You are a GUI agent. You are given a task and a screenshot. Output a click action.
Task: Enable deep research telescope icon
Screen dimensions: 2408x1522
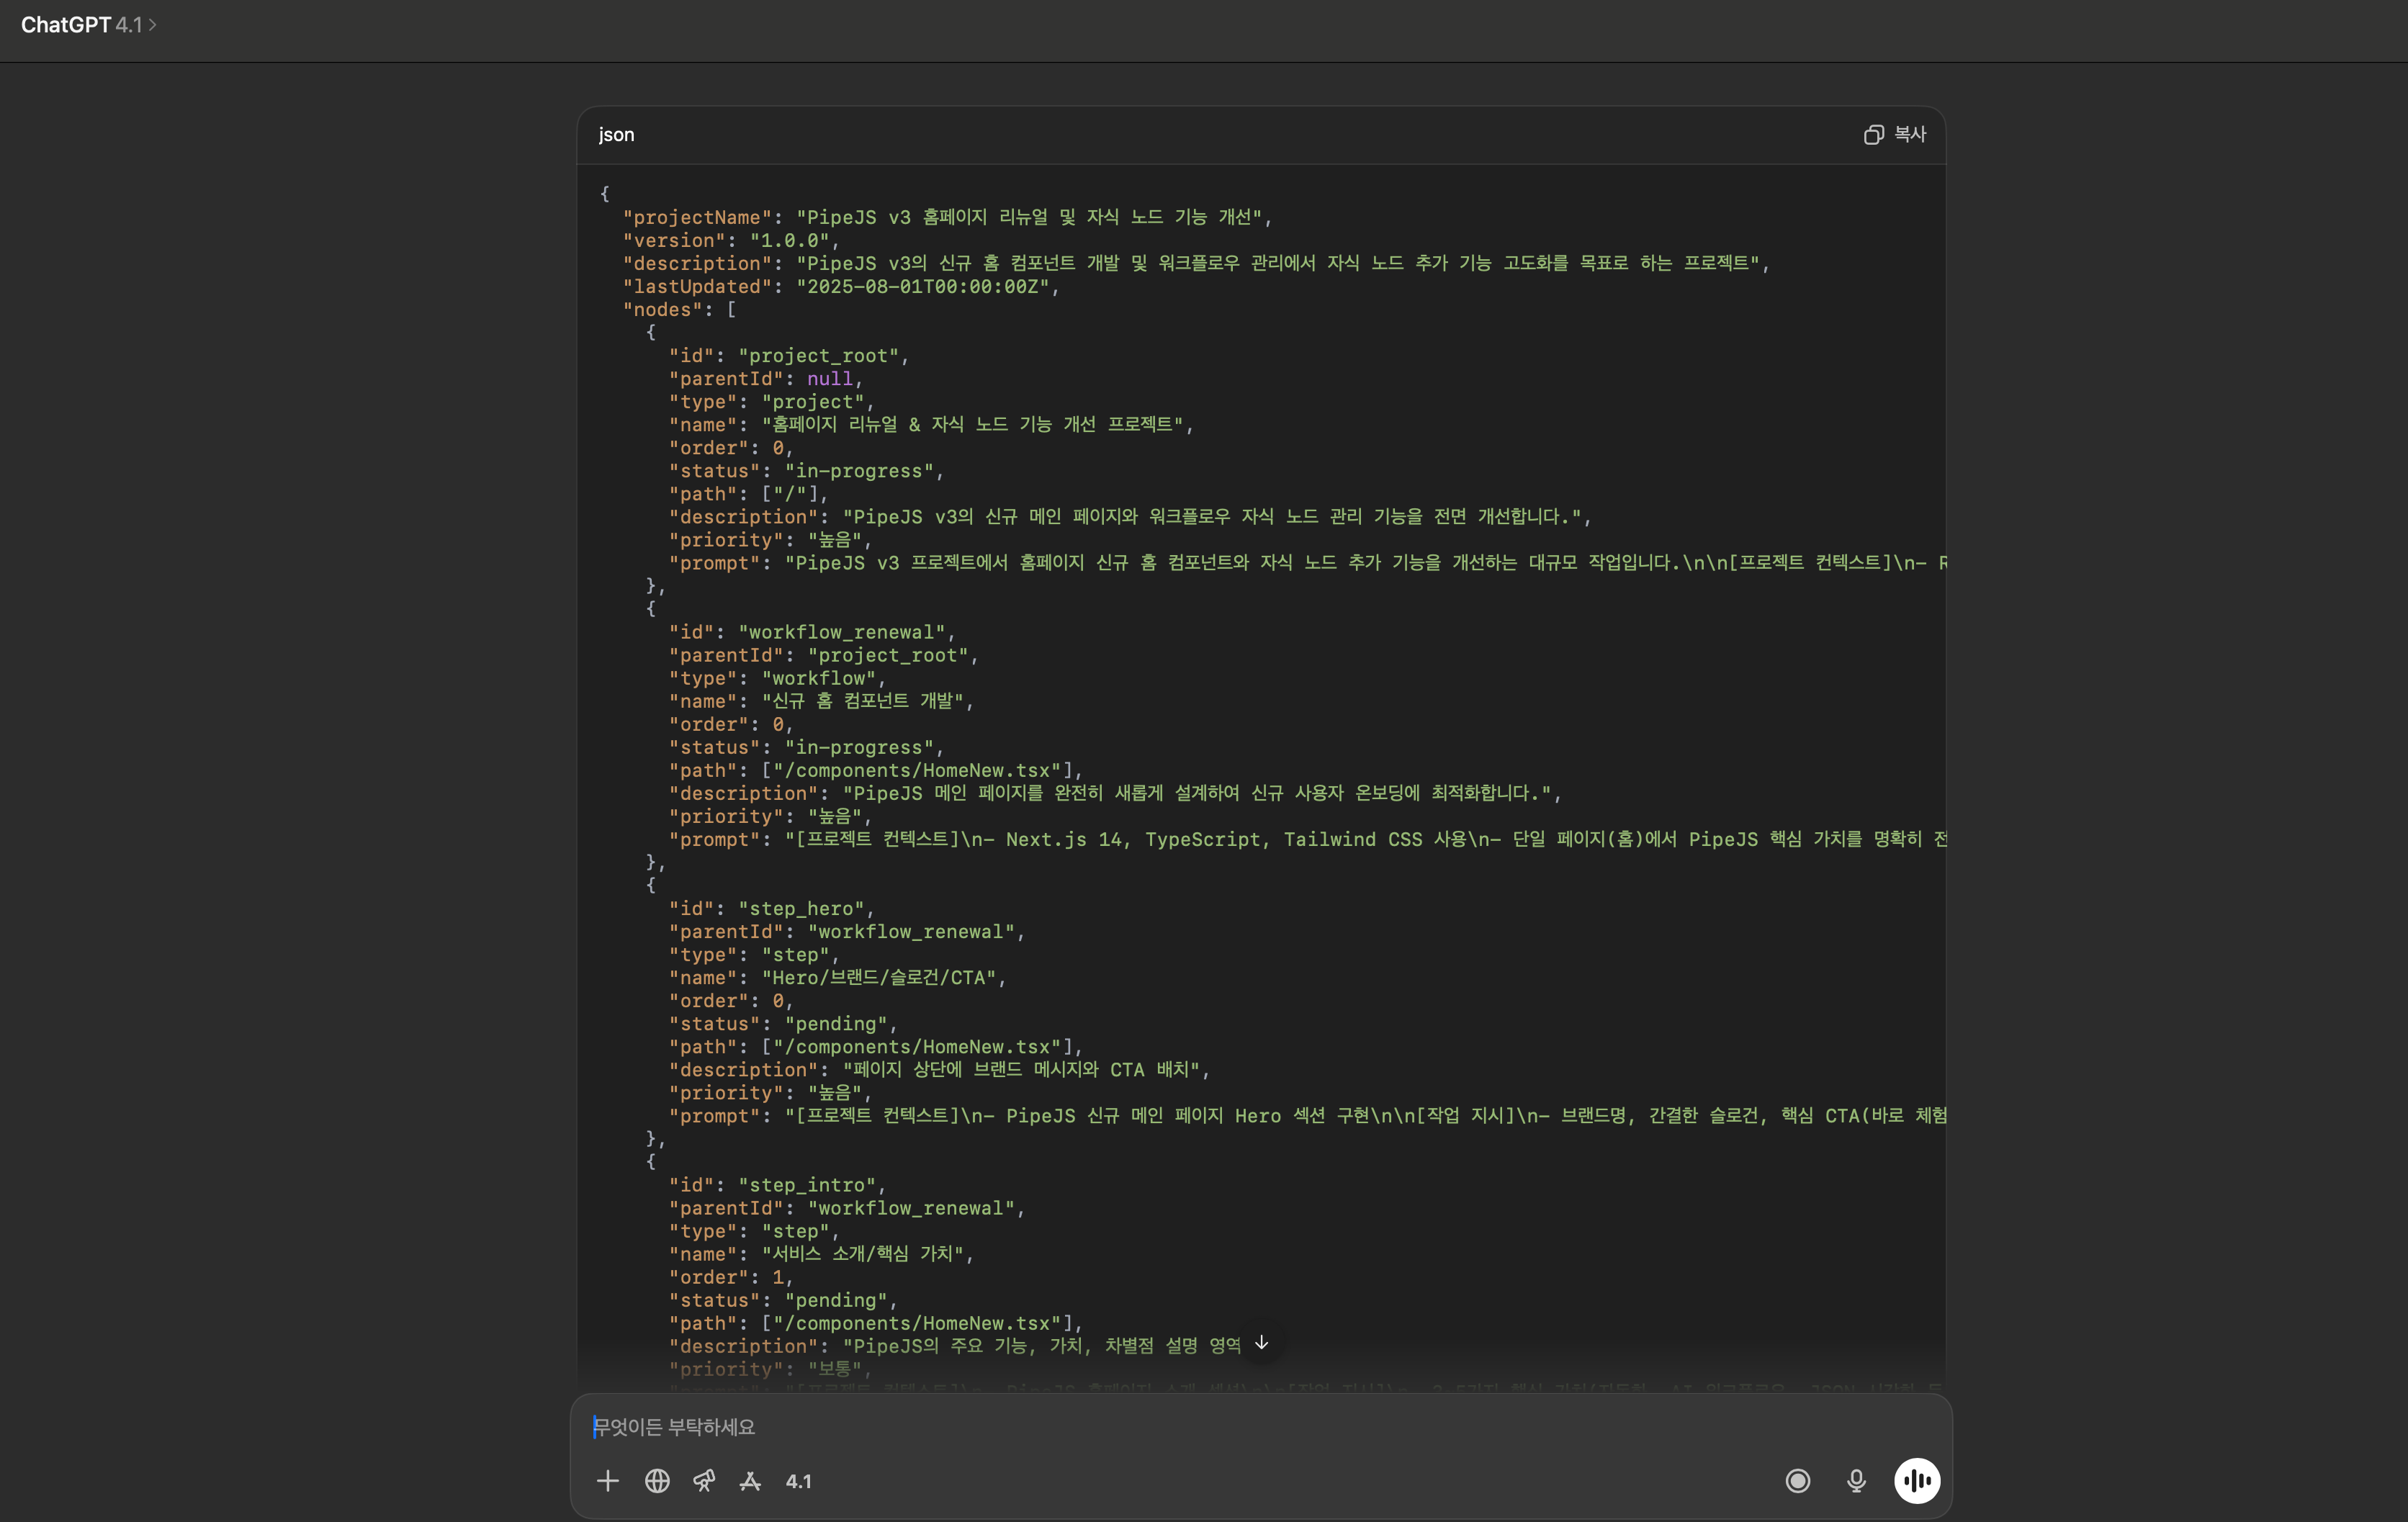click(x=704, y=1481)
